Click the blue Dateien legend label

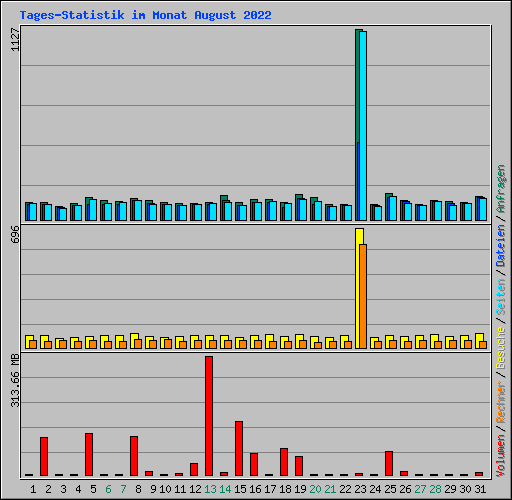pos(500,246)
